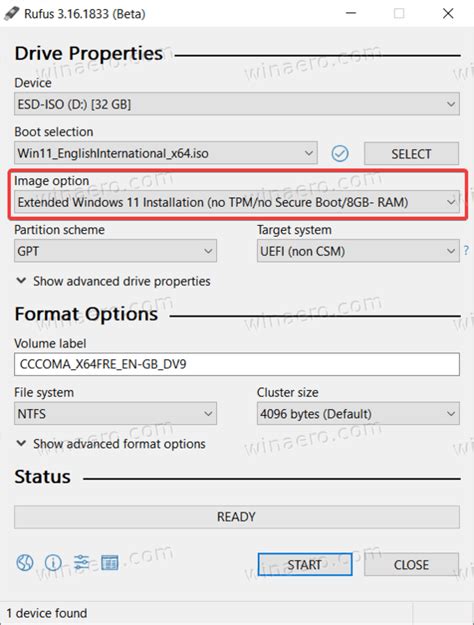Viewport: 474px width, 625px height.
Task: Click the READY status progress bar
Action: pyautogui.click(x=237, y=517)
